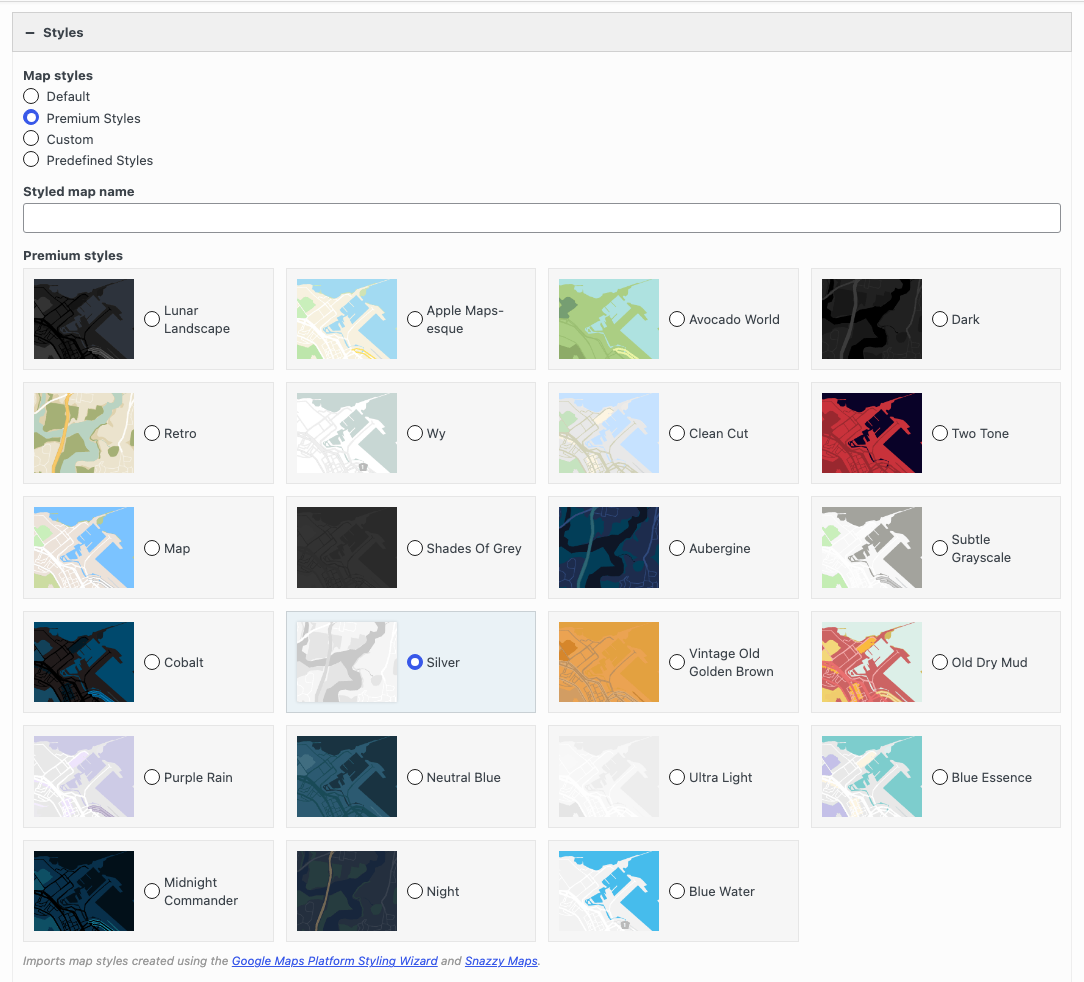This screenshot has height=982, width=1084.
Task: Select the Avocado World radio button
Action: (x=677, y=319)
